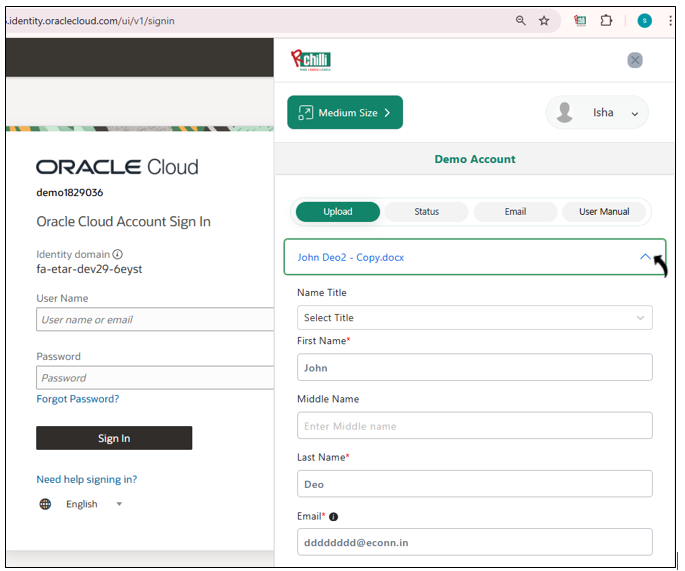685x571 pixels.
Task: Open the Chrome three-dot menu
Action: click(668, 20)
